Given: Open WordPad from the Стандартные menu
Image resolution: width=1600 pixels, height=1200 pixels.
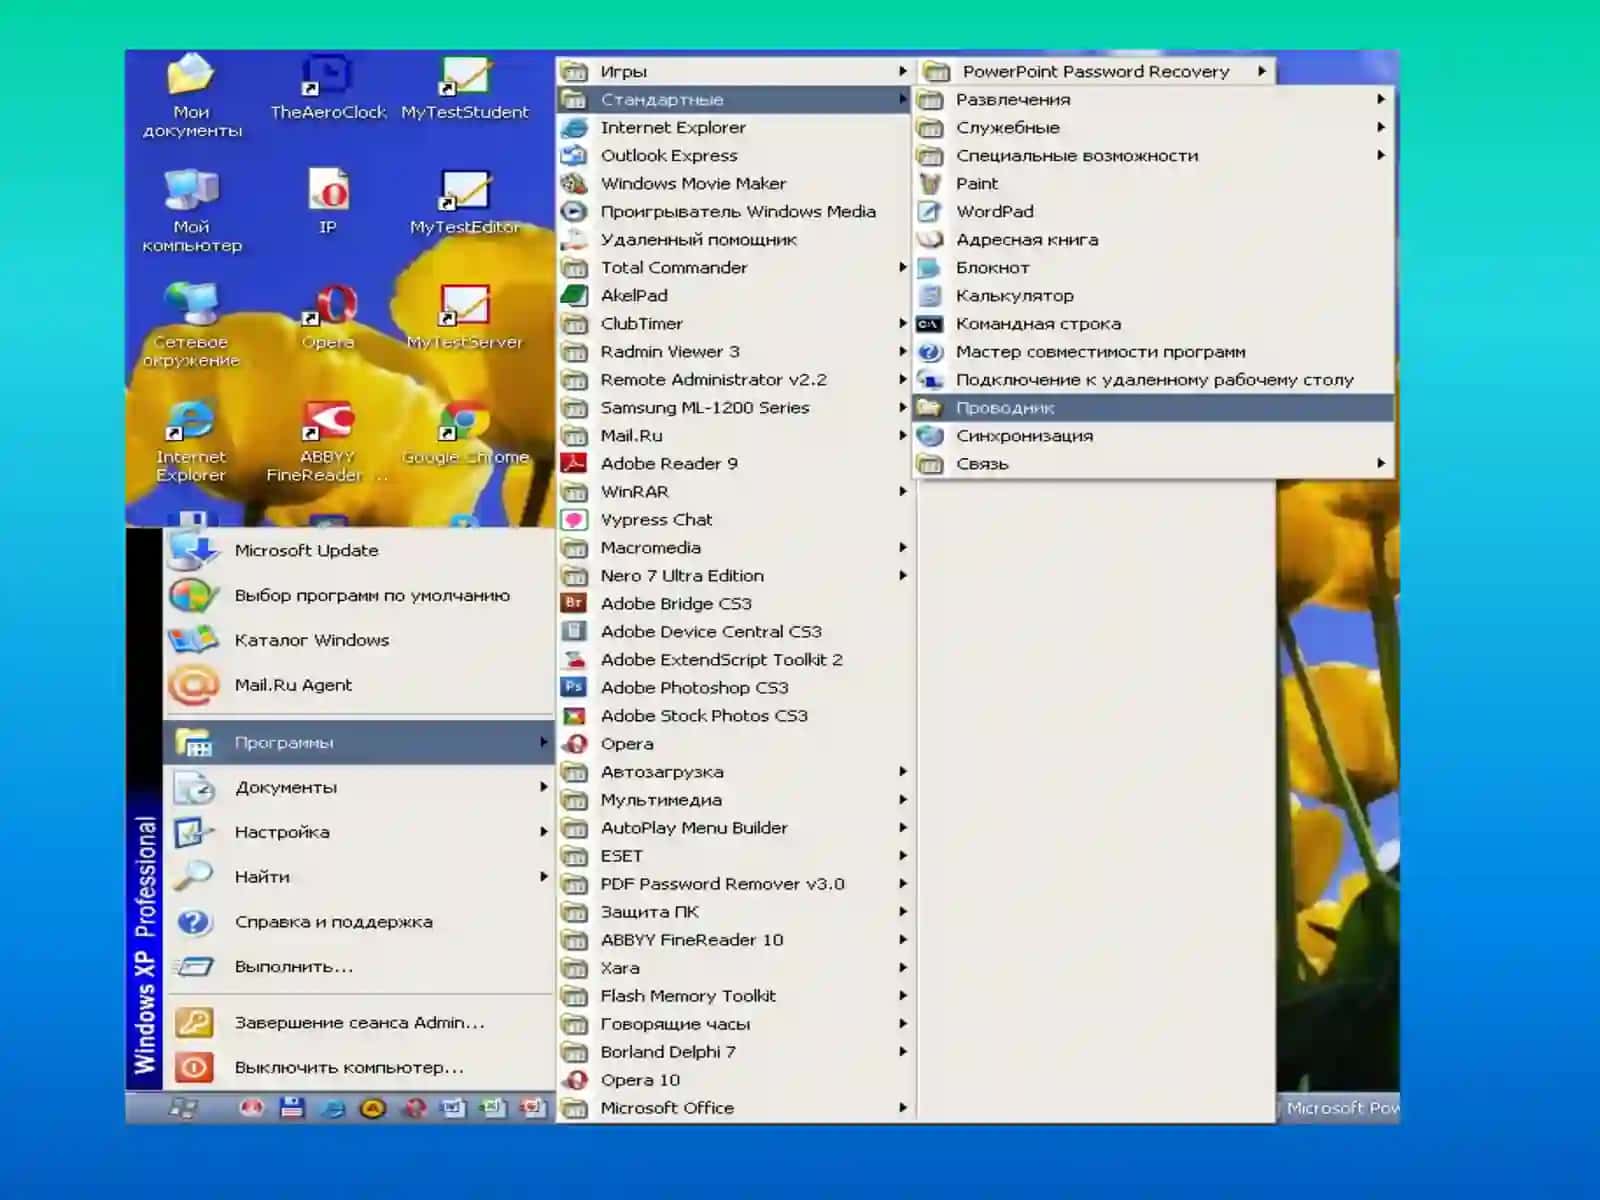Looking at the screenshot, I should (1154, 212).
